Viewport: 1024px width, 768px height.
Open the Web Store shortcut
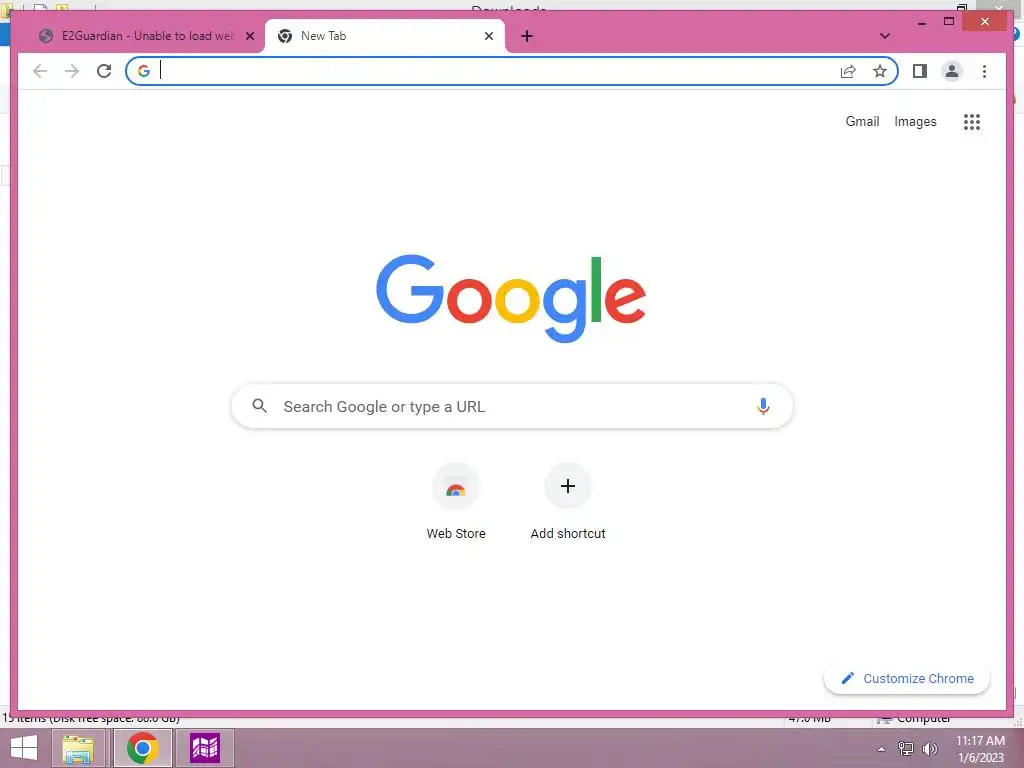tap(456, 502)
